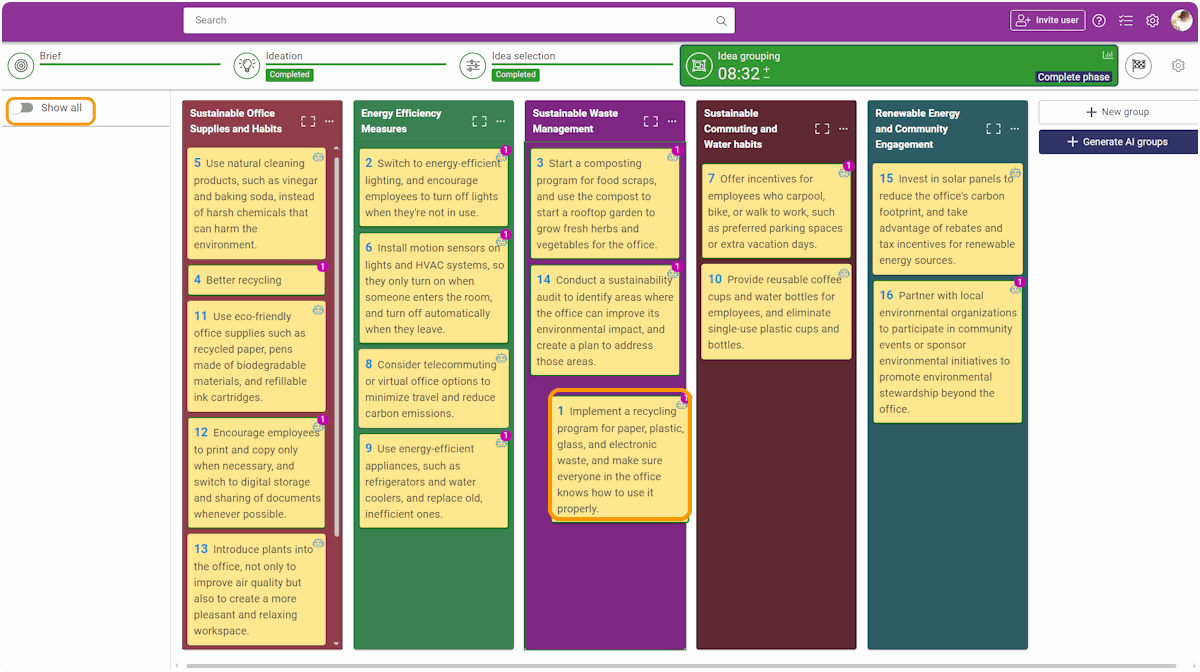Open more options for Energy Efficiency Measures group
1200x672 pixels.
coord(501,121)
